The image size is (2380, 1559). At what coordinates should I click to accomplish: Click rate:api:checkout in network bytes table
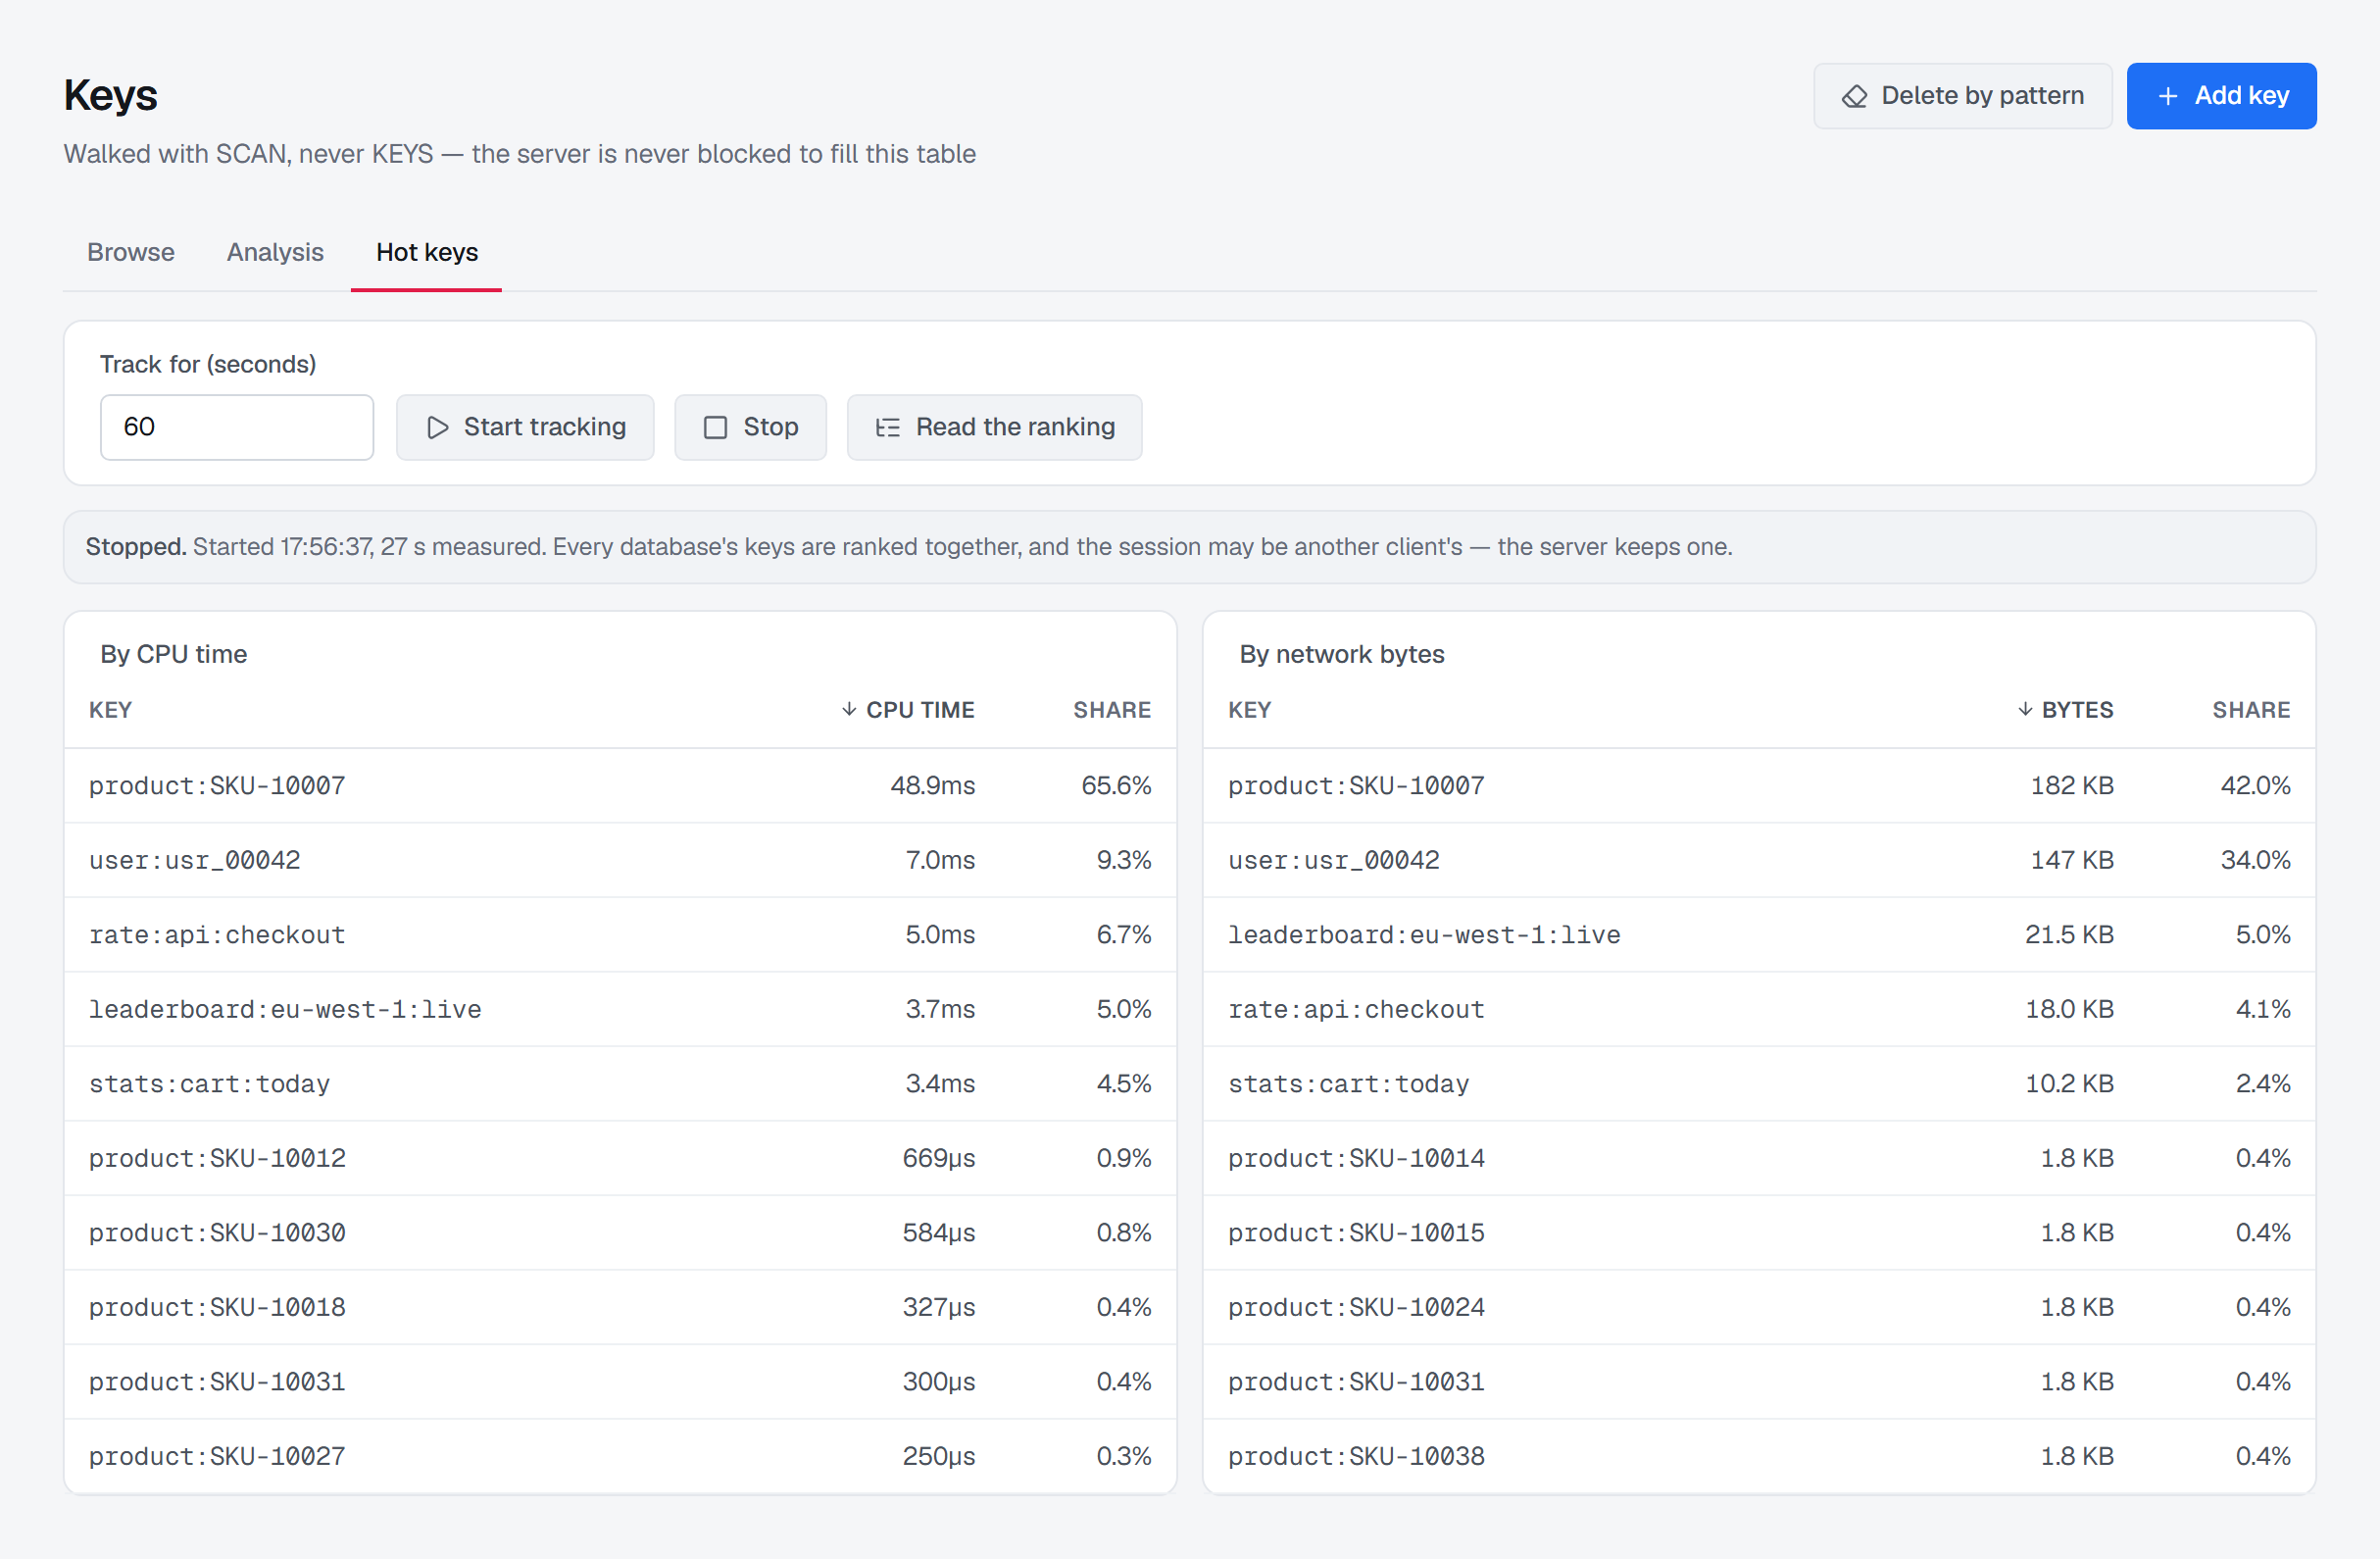click(x=1356, y=1009)
